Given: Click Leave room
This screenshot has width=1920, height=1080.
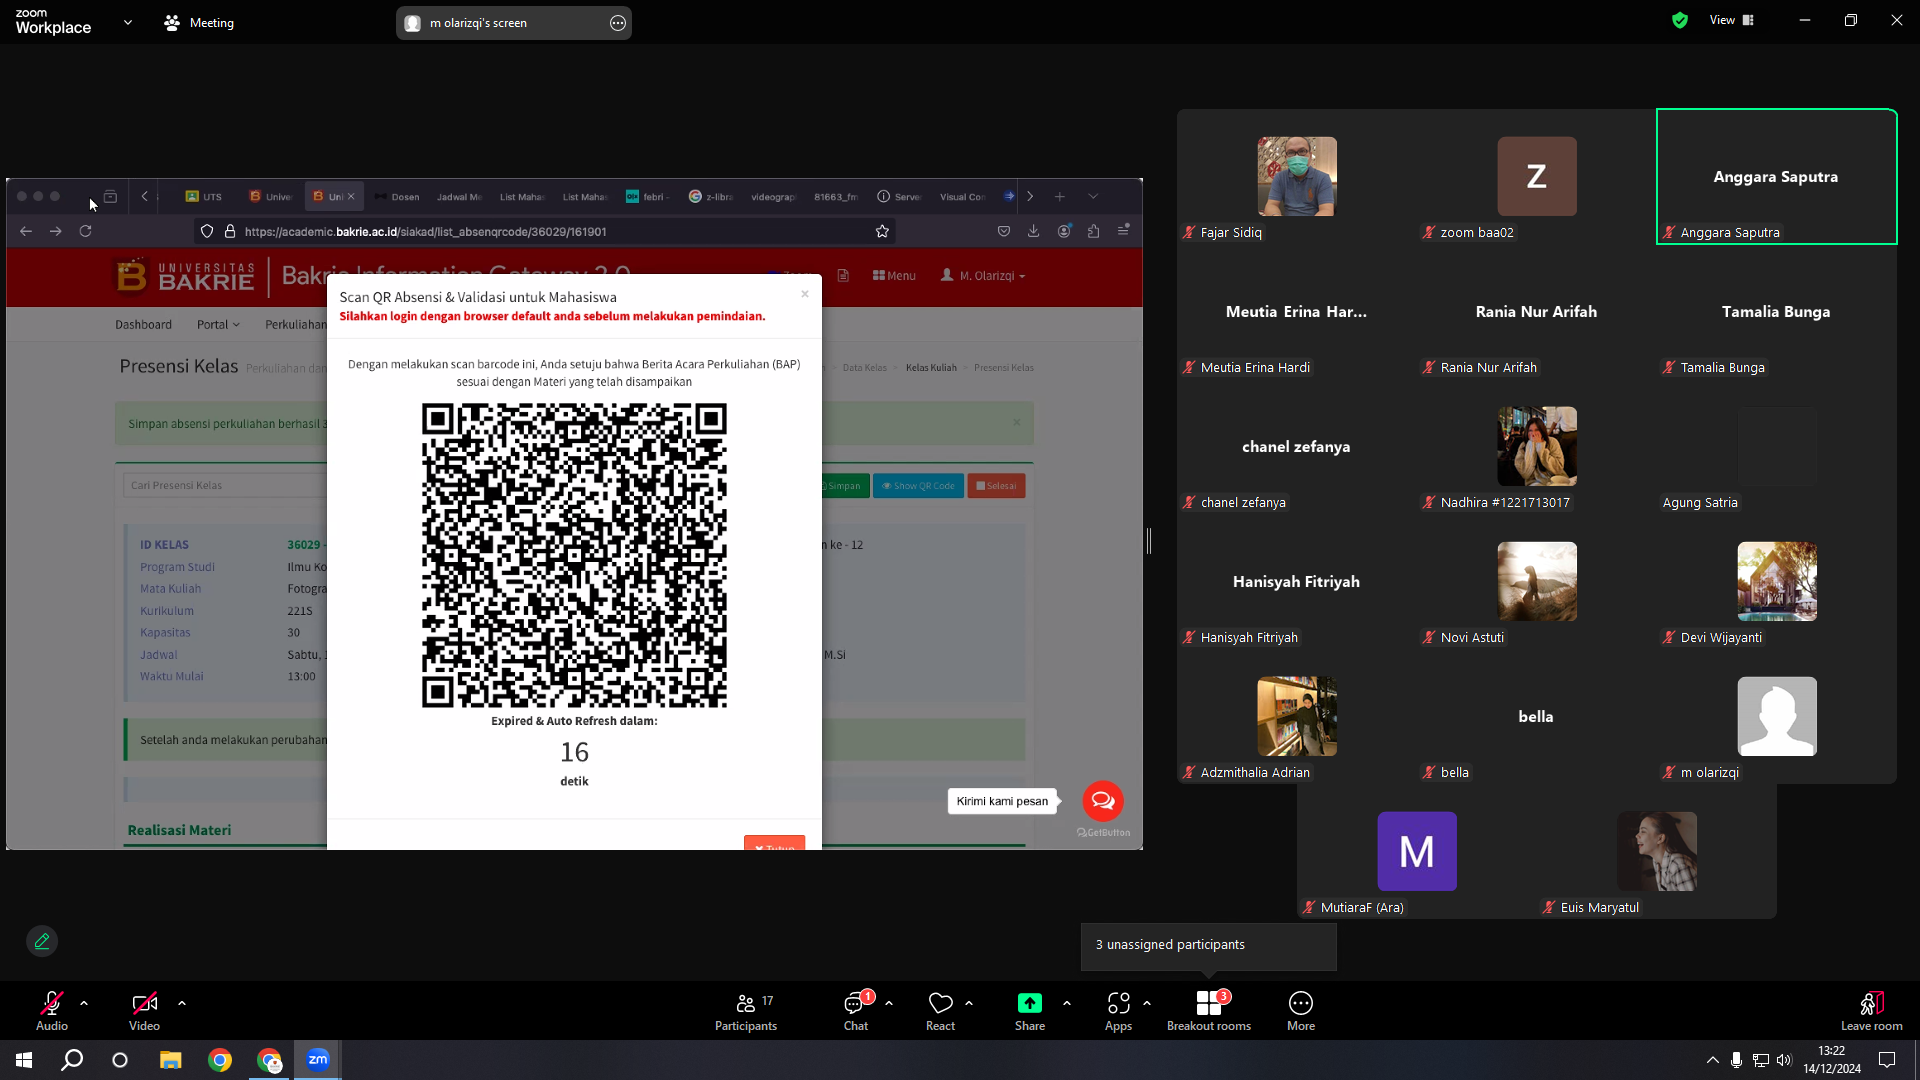Looking at the screenshot, I should pos(1871,1010).
